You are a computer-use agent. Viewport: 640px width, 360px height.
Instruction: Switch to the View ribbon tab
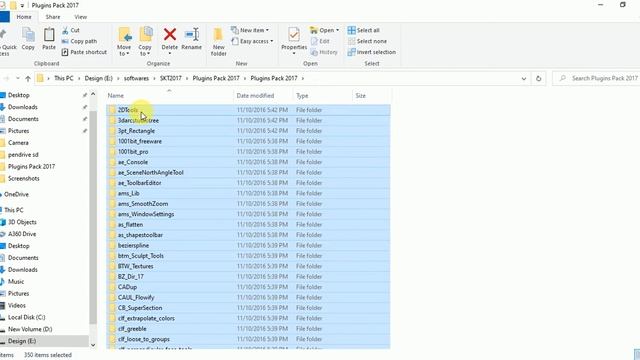(x=80, y=17)
